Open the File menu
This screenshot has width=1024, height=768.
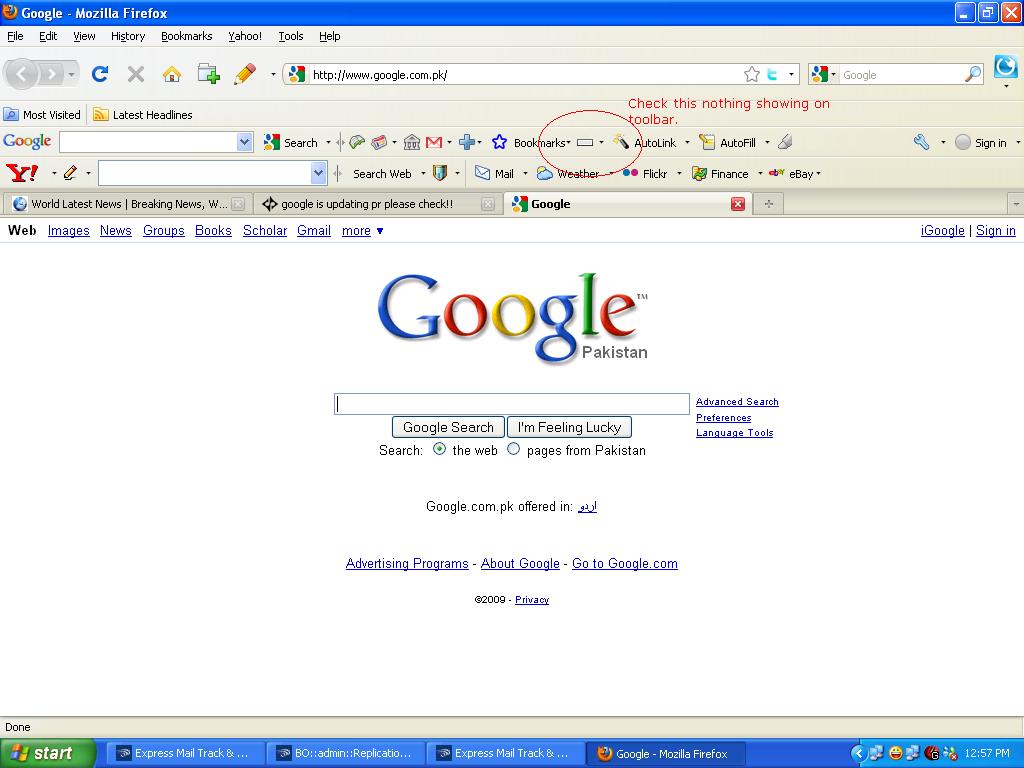15,37
